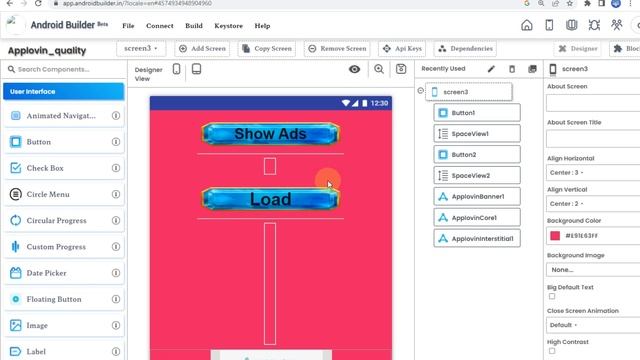This screenshot has width=640, height=360.
Task: Select ApplovinInterstitial1 in component tree
Action: click(x=477, y=238)
